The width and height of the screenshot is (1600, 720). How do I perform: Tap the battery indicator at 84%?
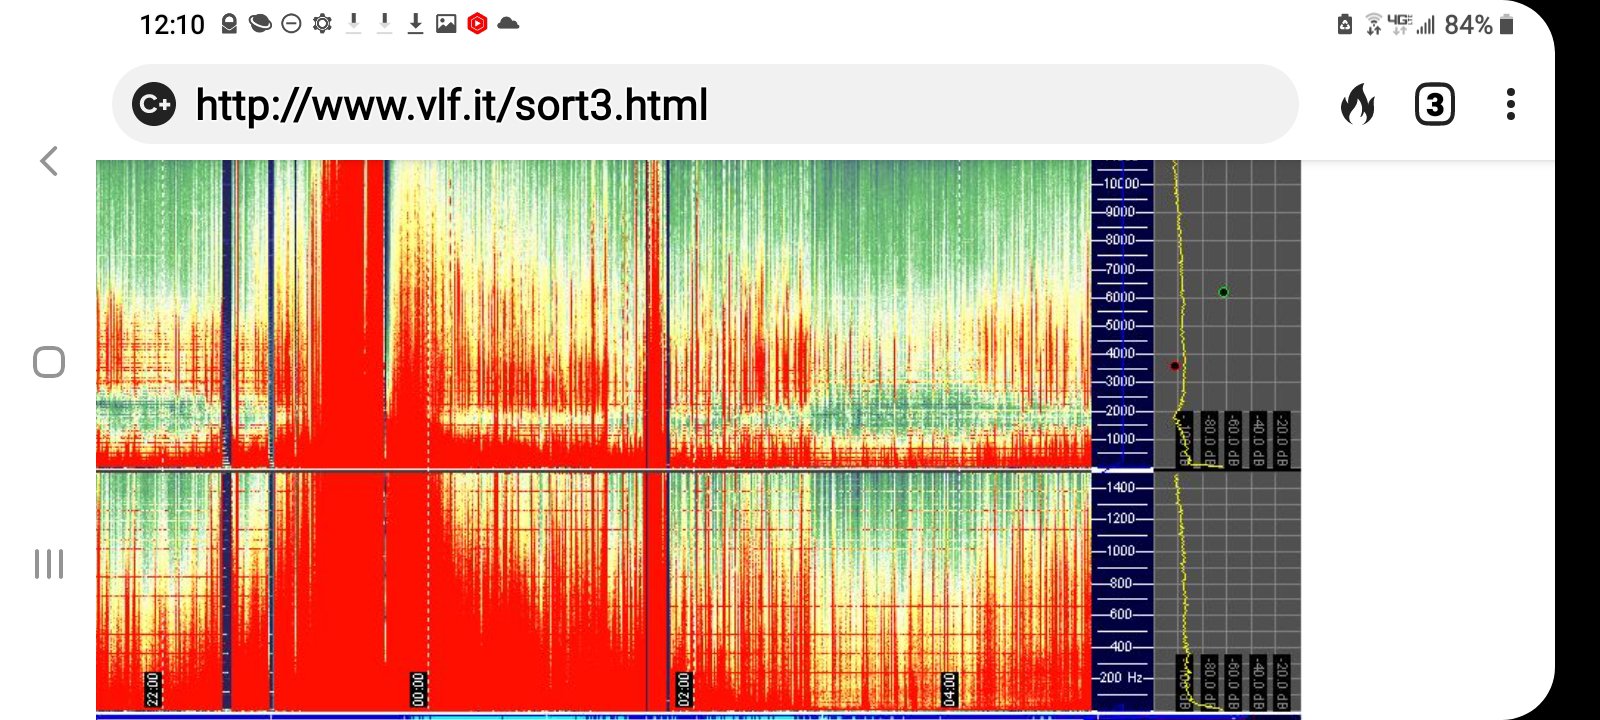1507,24
